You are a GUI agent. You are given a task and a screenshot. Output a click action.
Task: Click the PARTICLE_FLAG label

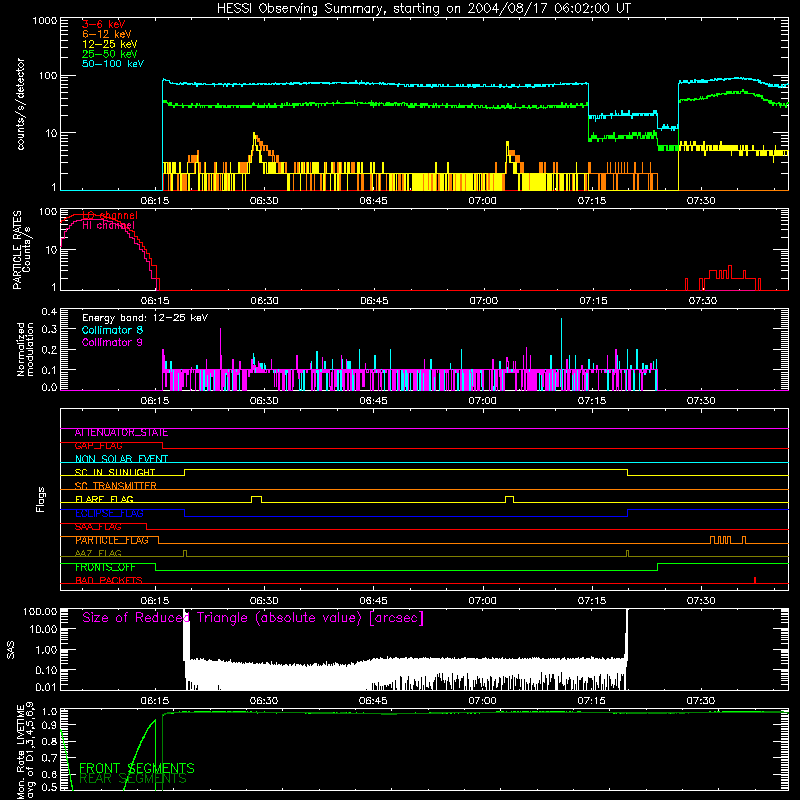(112, 540)
